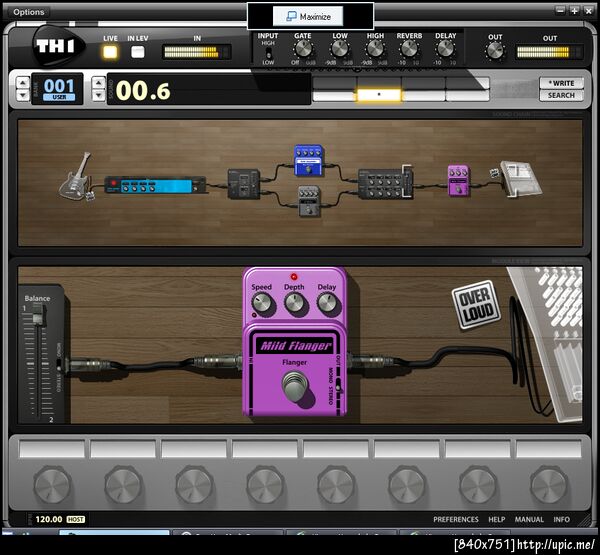This screenshot has height=555, width=600.
Task: Open the 001 USER bank display
Action: point(59,89)
